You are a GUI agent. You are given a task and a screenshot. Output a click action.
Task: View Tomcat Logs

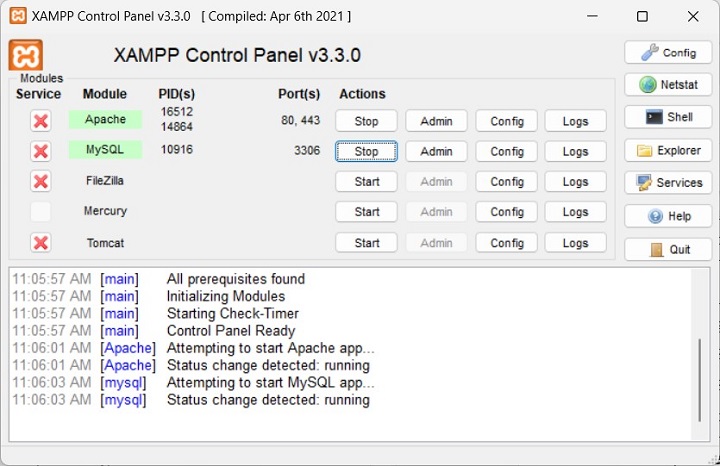pyautogui.click(x=575, y=243)
